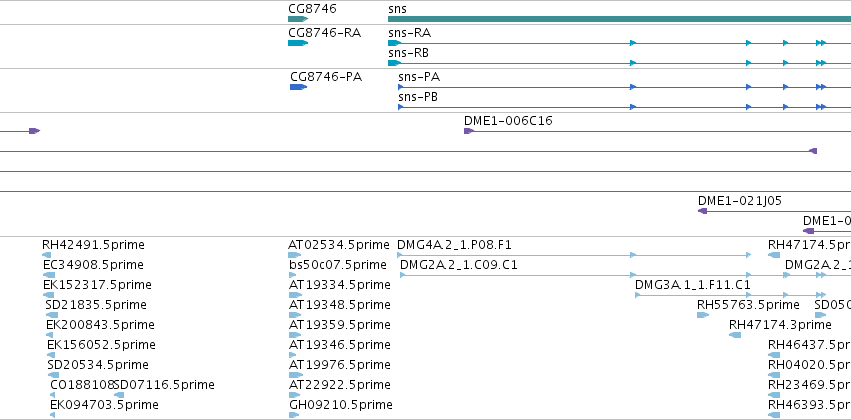
Task: Click the DMG2A.2_1.C09.C1 feature label
Action: (x=459, y=265)
